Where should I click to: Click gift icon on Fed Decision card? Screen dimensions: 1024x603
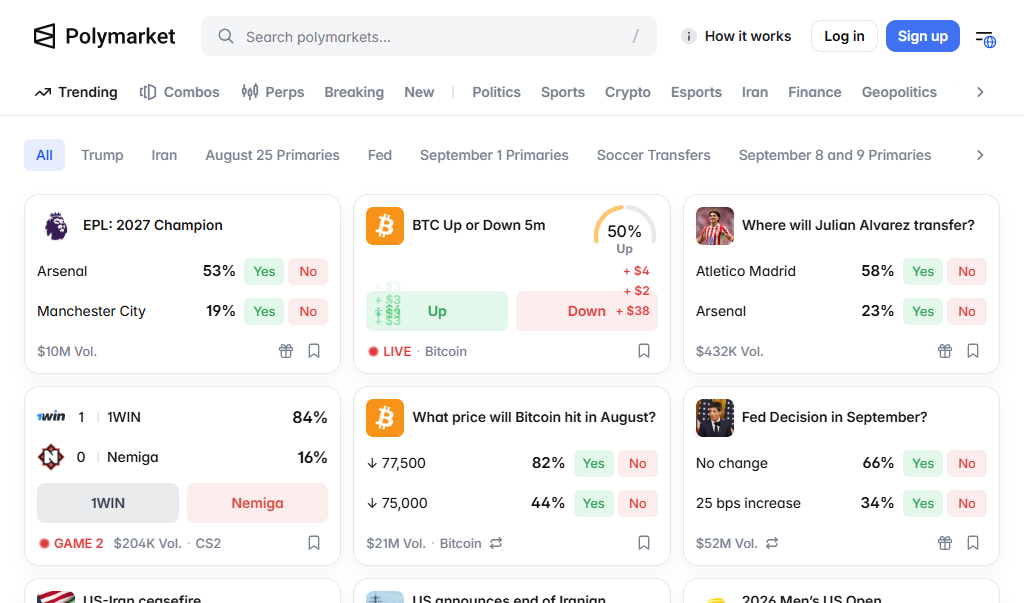point(945,543)
